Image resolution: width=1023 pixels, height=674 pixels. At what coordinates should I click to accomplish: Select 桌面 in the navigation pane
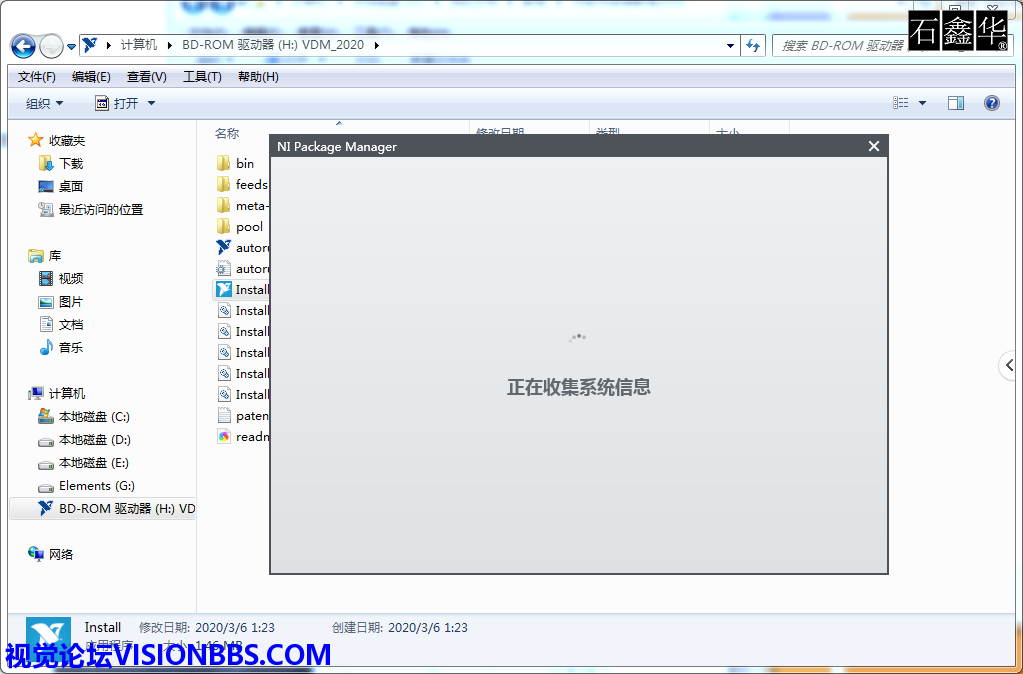click(61, 187)
